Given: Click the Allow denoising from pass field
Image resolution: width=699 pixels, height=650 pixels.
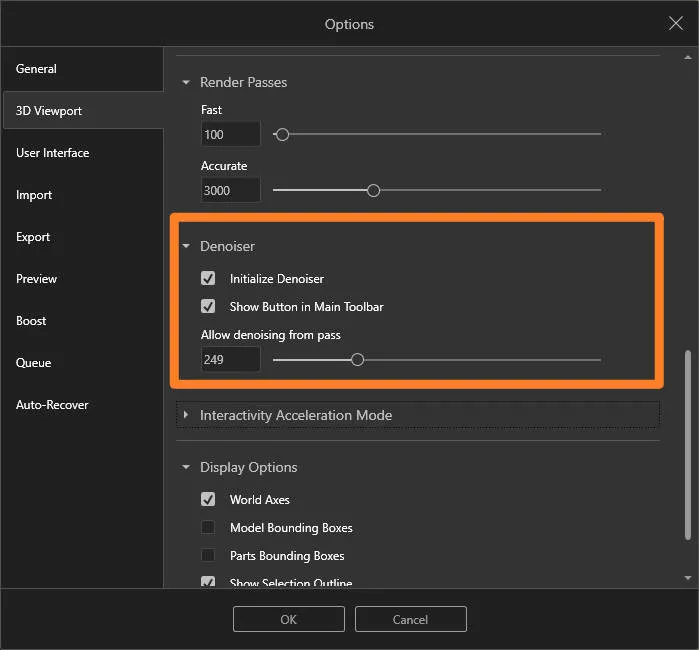Looking at the screenshot, I should click(230, 360).
